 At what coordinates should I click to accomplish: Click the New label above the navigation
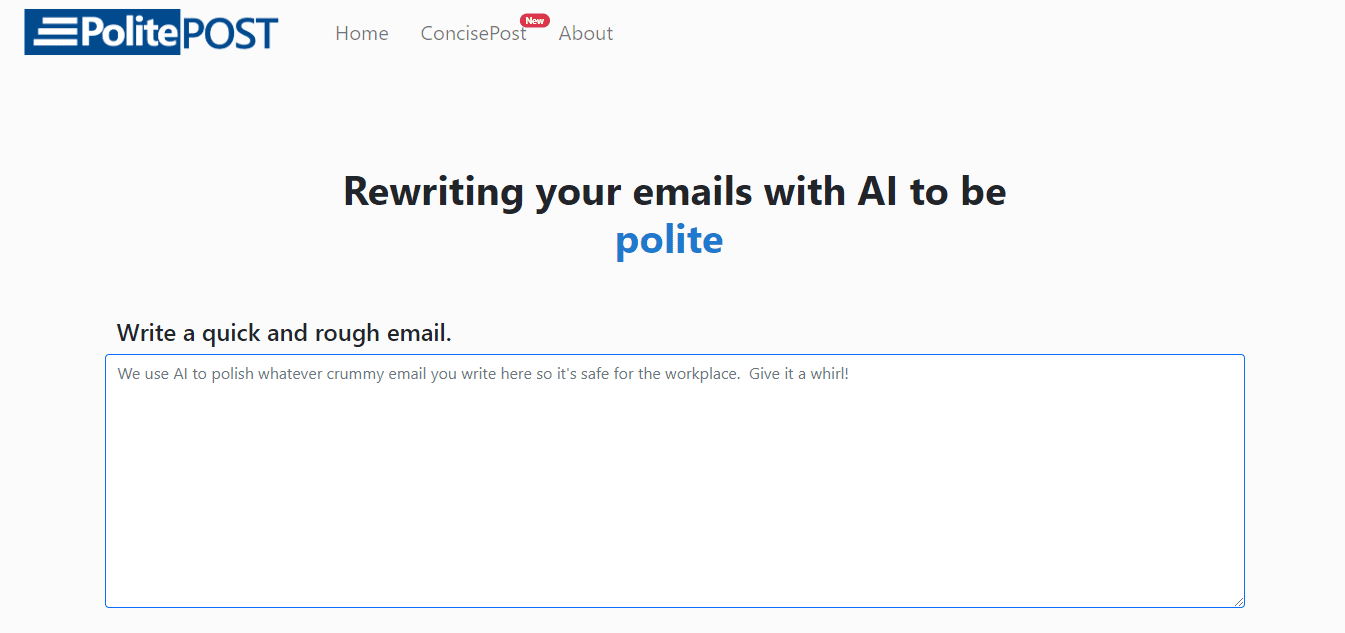tap(535, 19)
